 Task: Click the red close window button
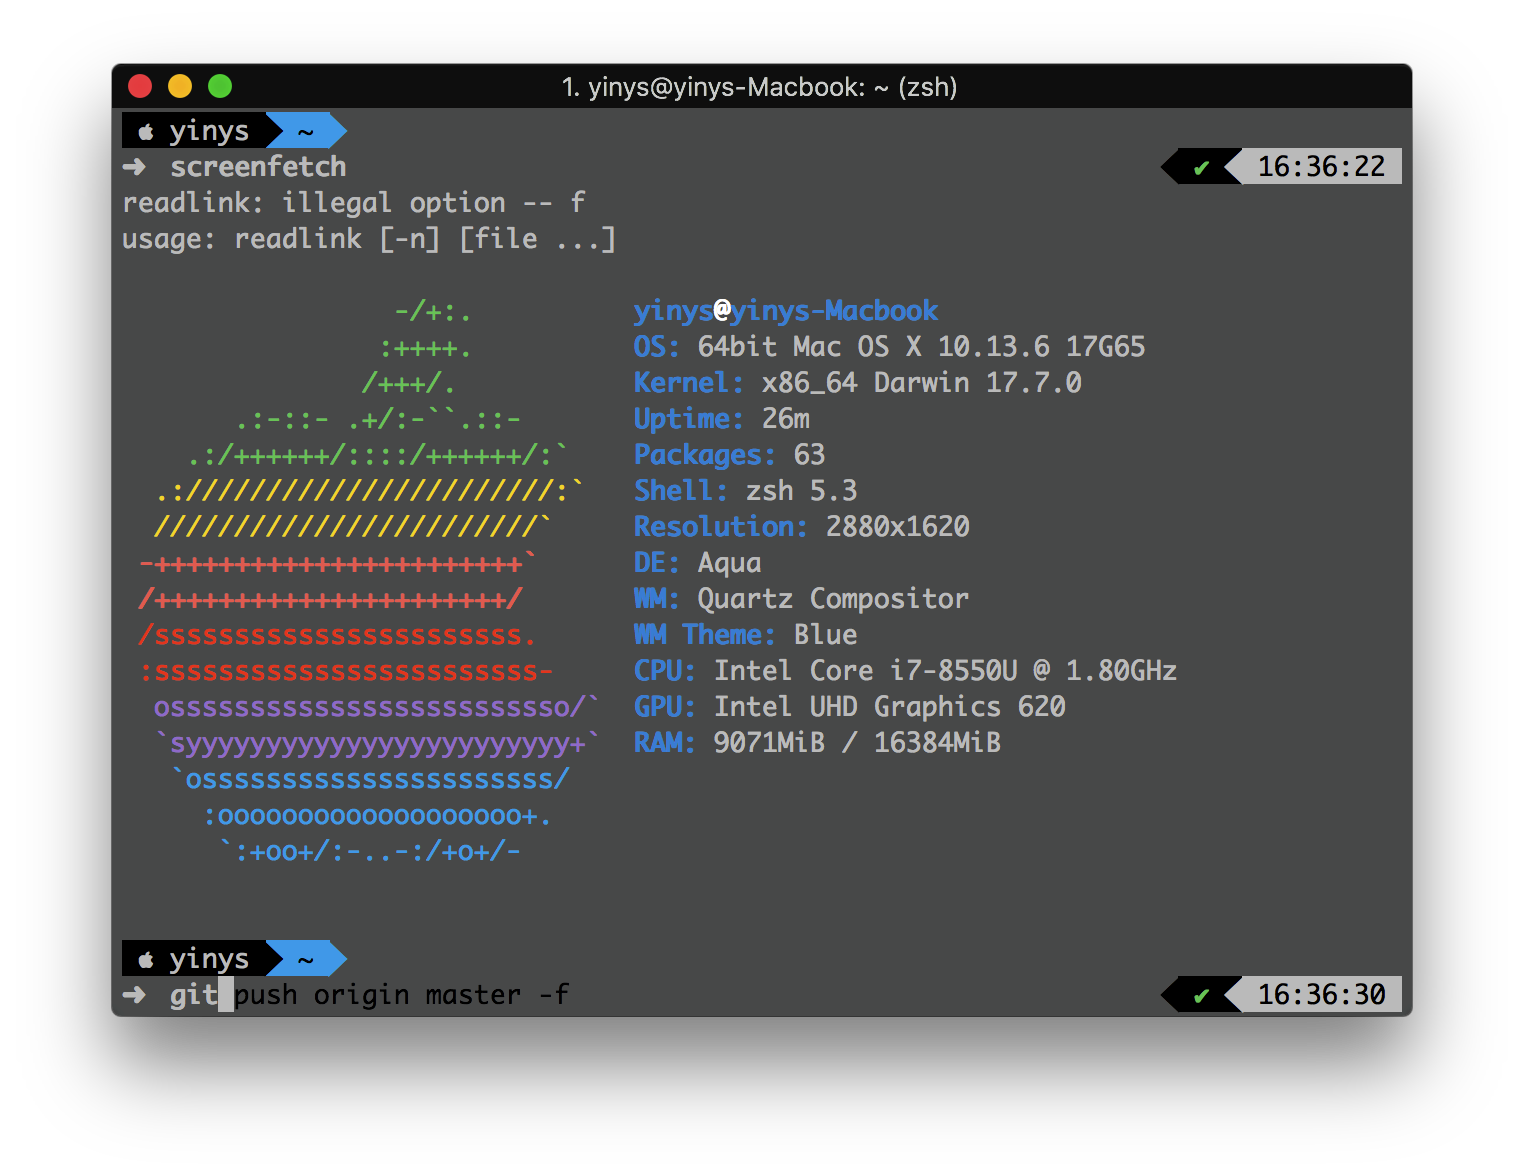coord(140,87)
